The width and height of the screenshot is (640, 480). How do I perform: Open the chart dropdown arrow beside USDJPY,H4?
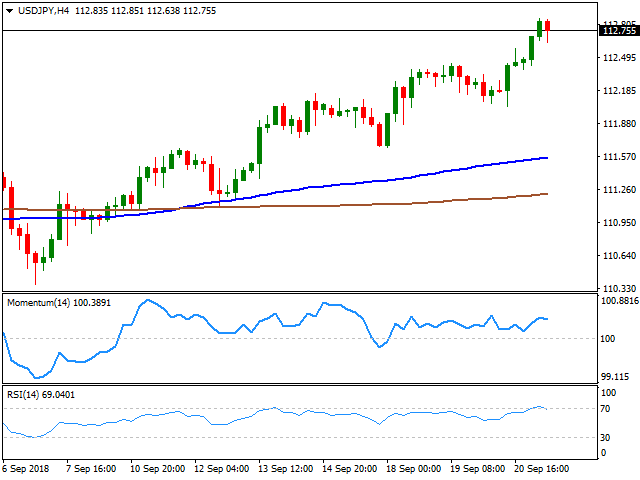pyautogui.click(x=9, y=11)
